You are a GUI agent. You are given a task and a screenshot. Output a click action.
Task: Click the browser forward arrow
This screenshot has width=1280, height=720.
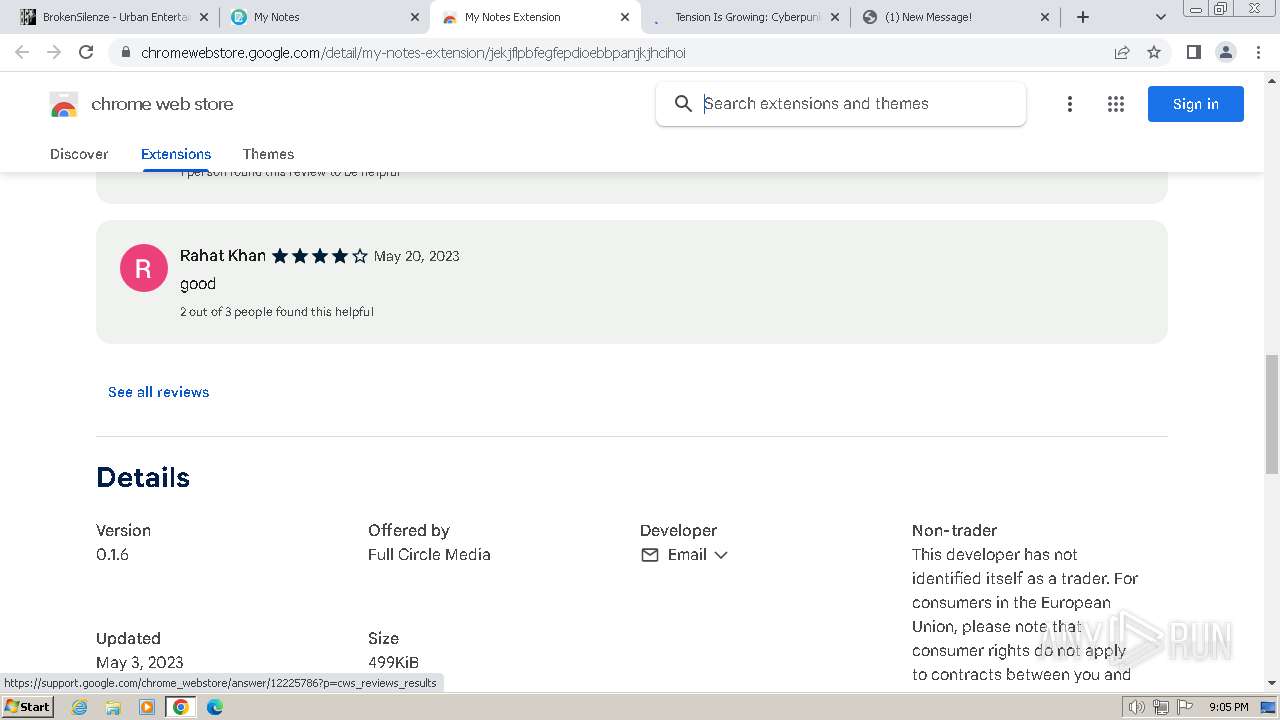coord(54,52)
